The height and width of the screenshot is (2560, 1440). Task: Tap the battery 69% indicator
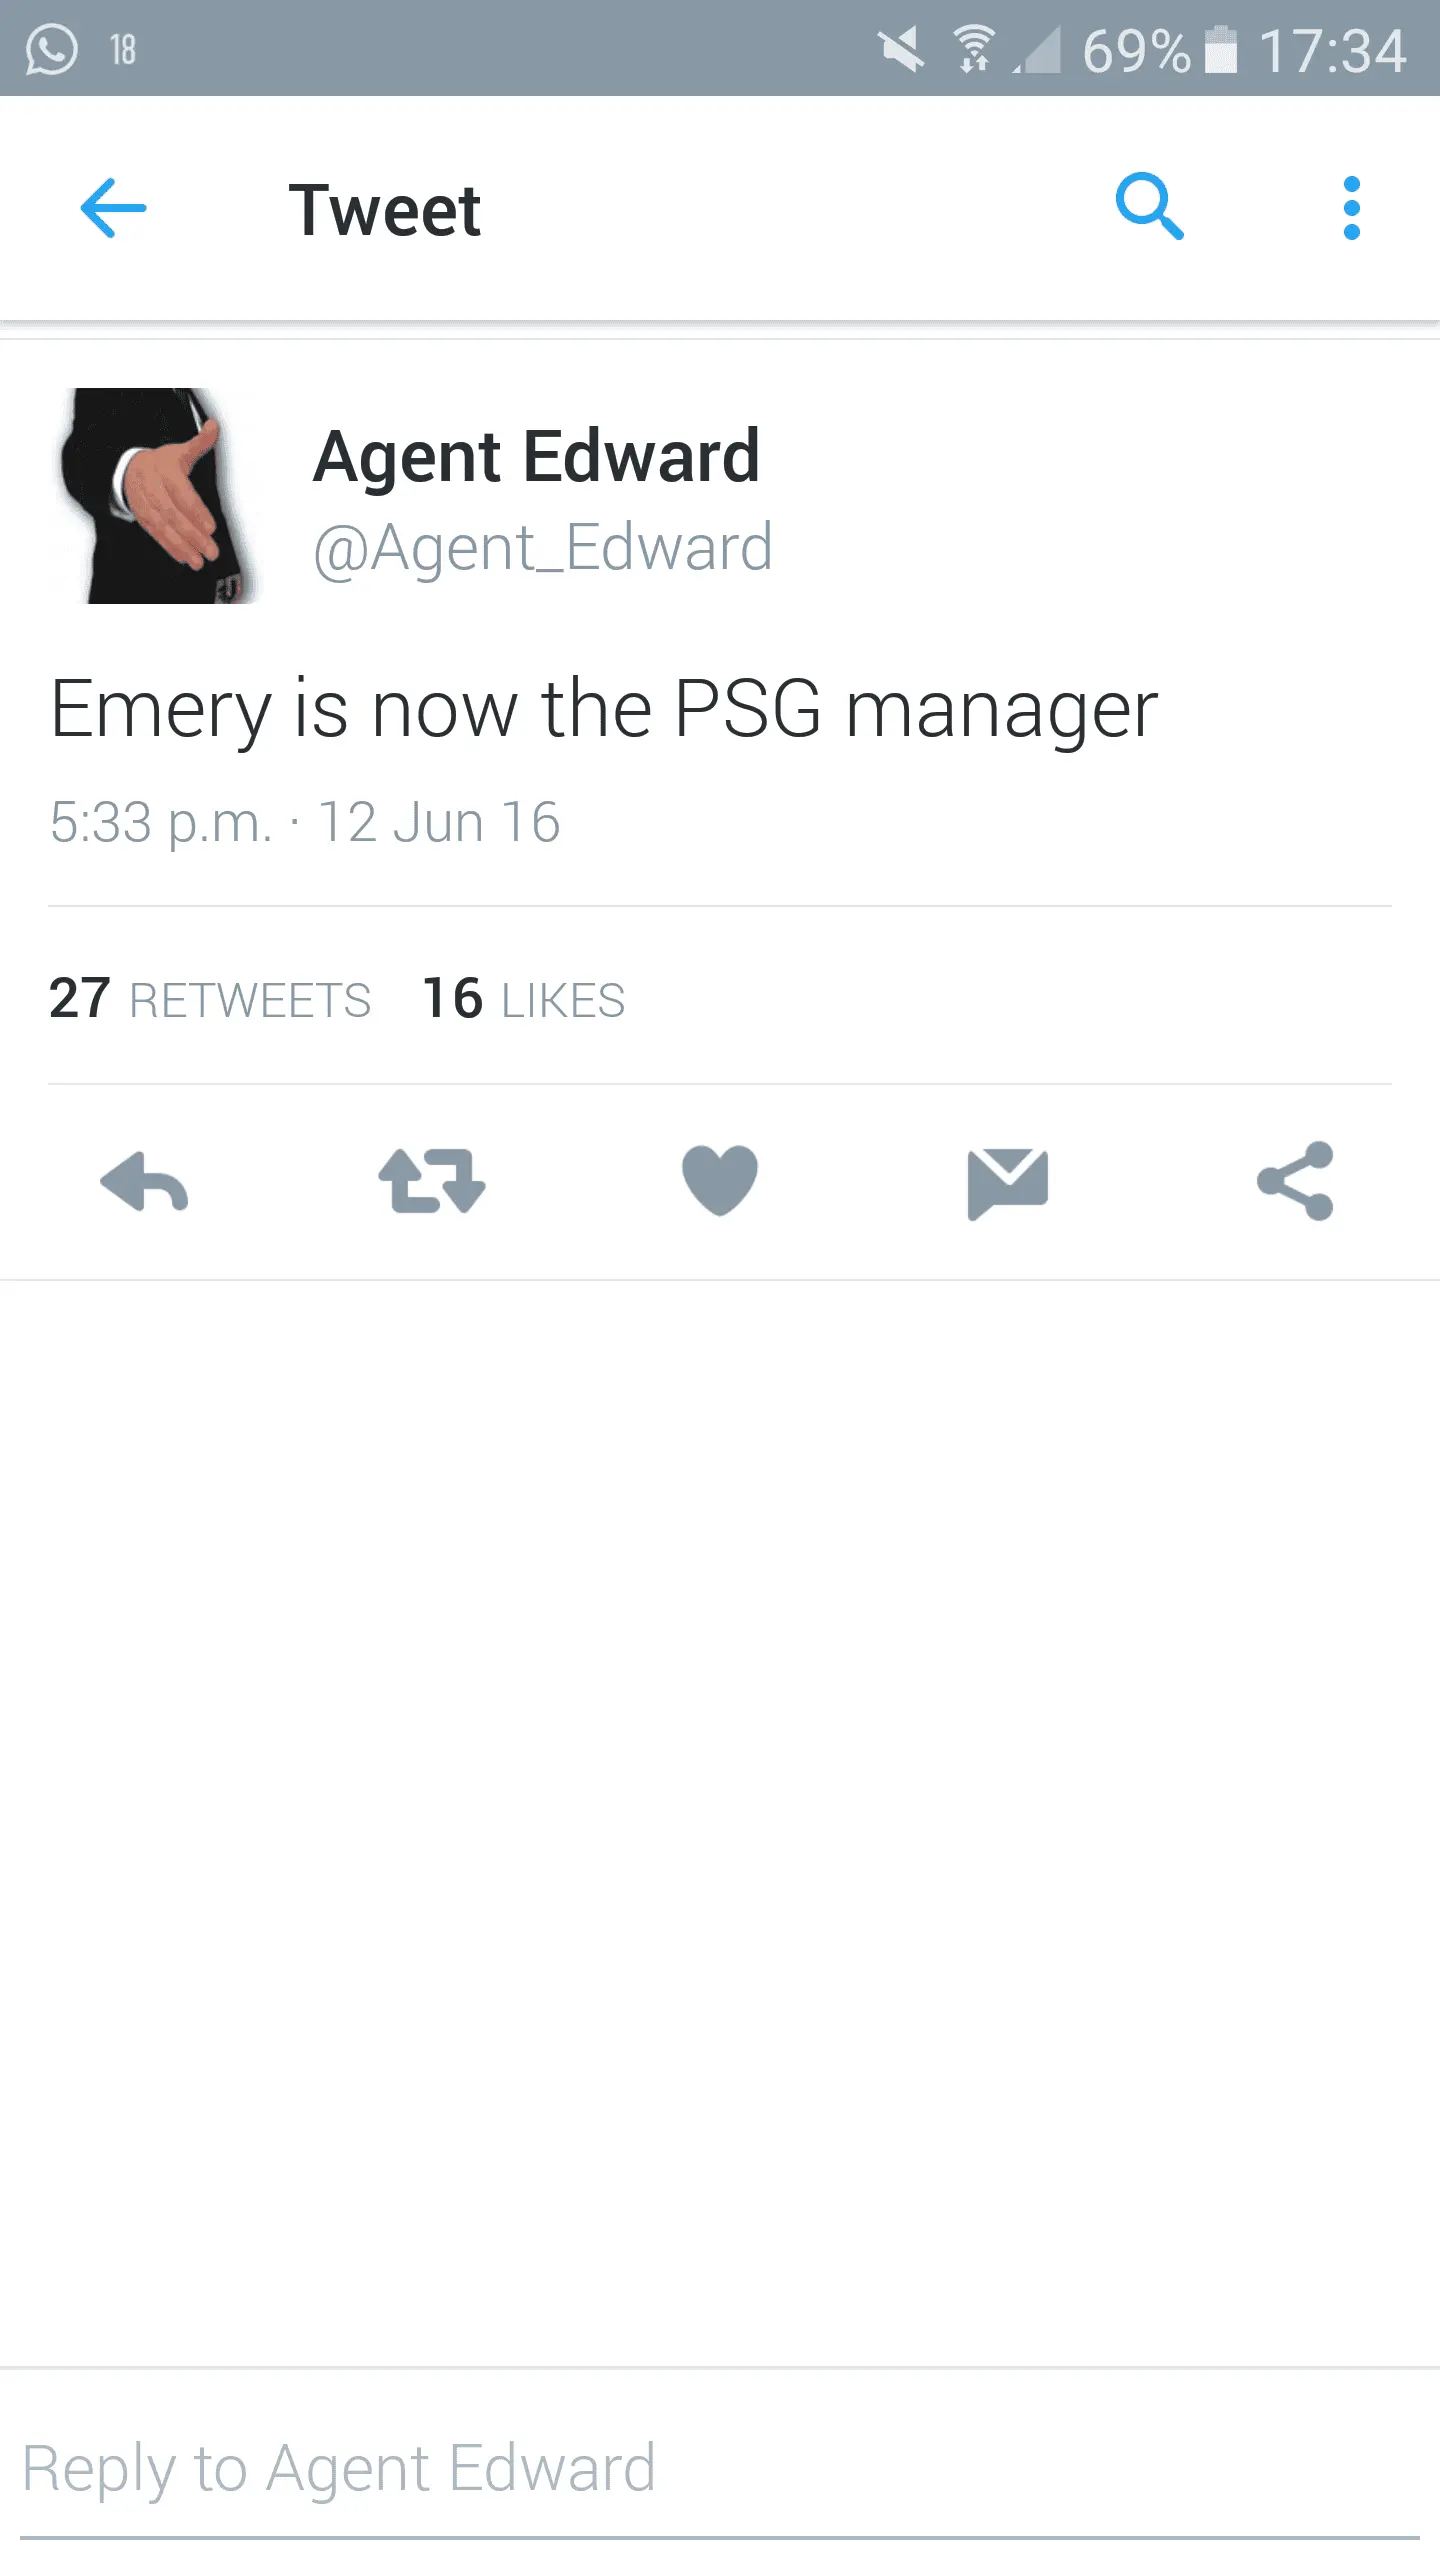tap(1160, 50)
